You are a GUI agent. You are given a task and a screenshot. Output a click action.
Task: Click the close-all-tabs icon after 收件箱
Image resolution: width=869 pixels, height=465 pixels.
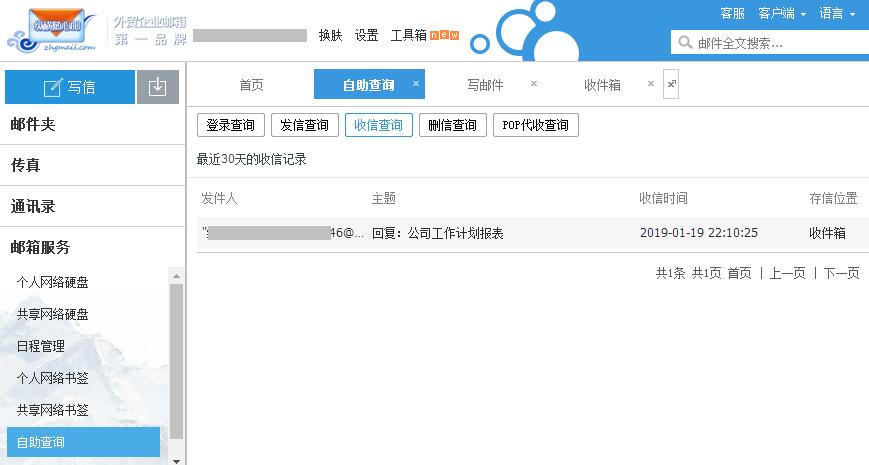pyautogui.click(x=671, y=85)
